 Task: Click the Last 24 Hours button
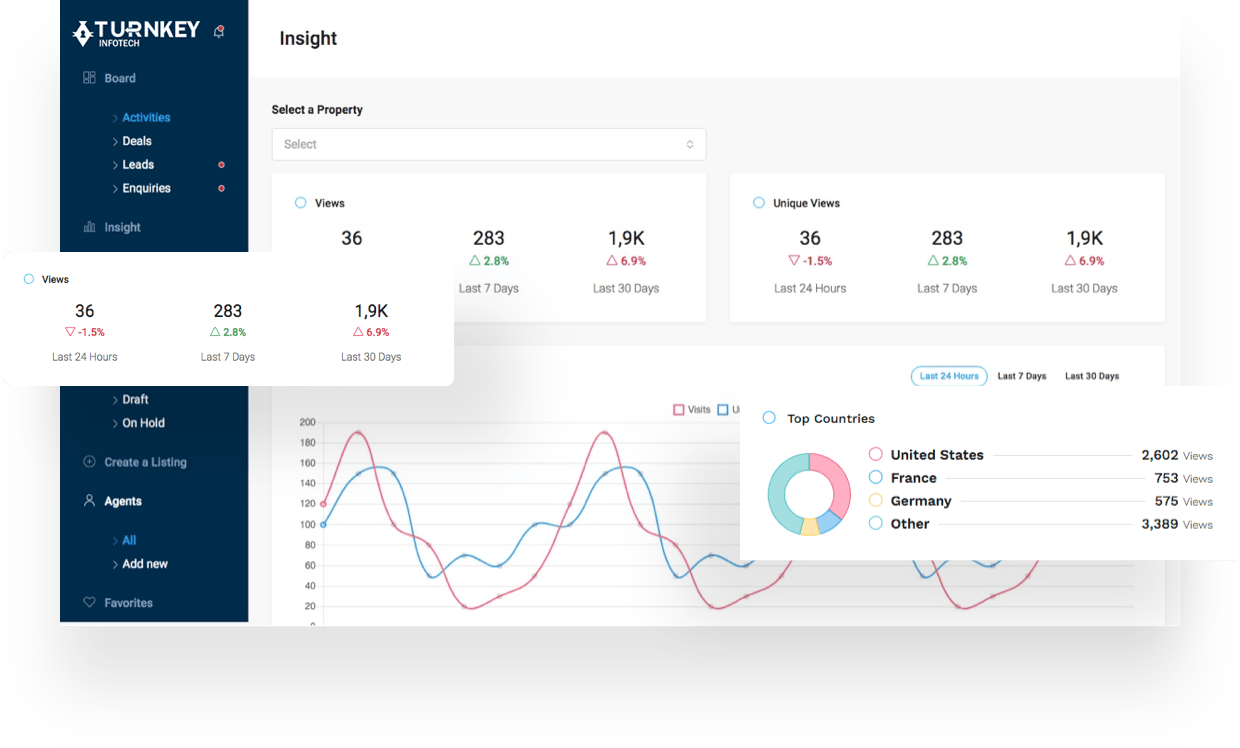[x=949, y=376]
